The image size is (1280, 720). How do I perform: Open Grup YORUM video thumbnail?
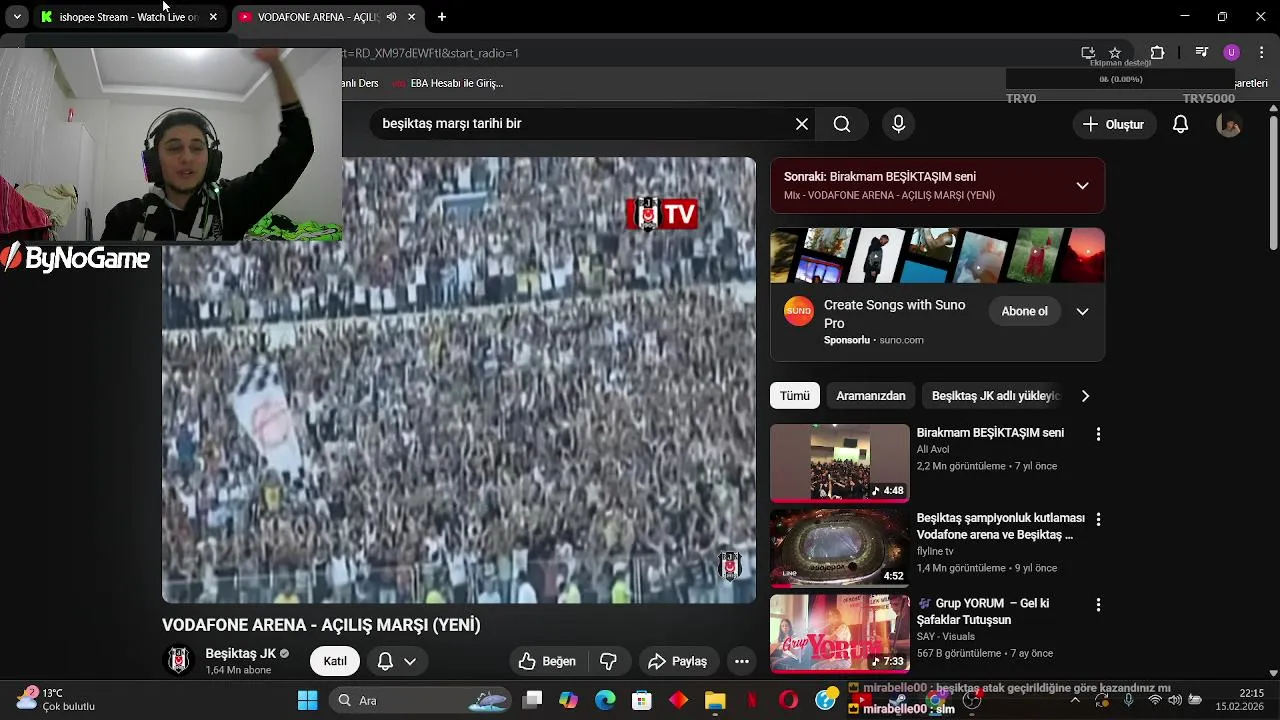840,634
